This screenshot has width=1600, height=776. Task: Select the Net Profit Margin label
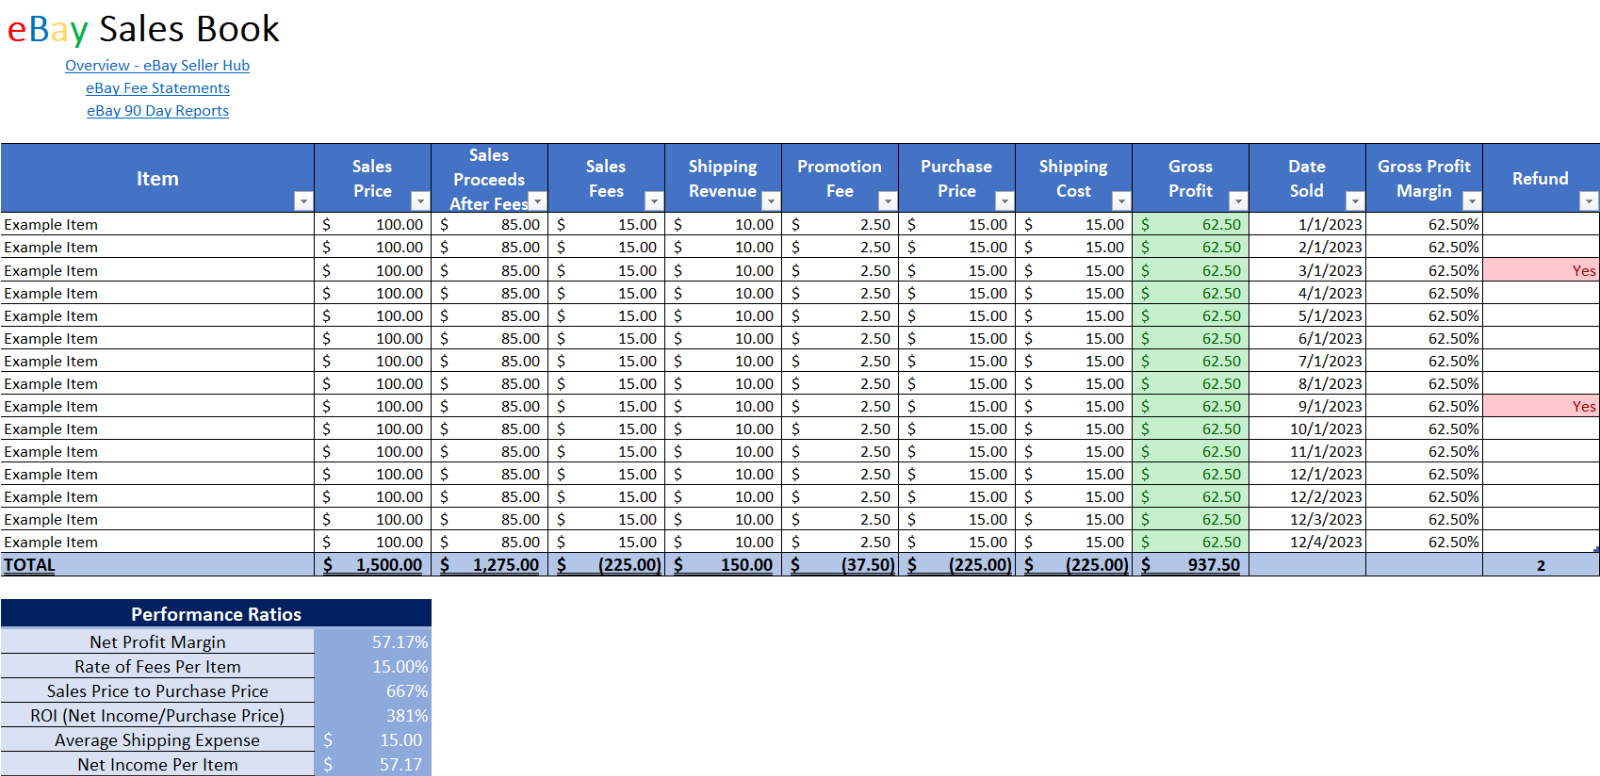[x=157, y=642]
